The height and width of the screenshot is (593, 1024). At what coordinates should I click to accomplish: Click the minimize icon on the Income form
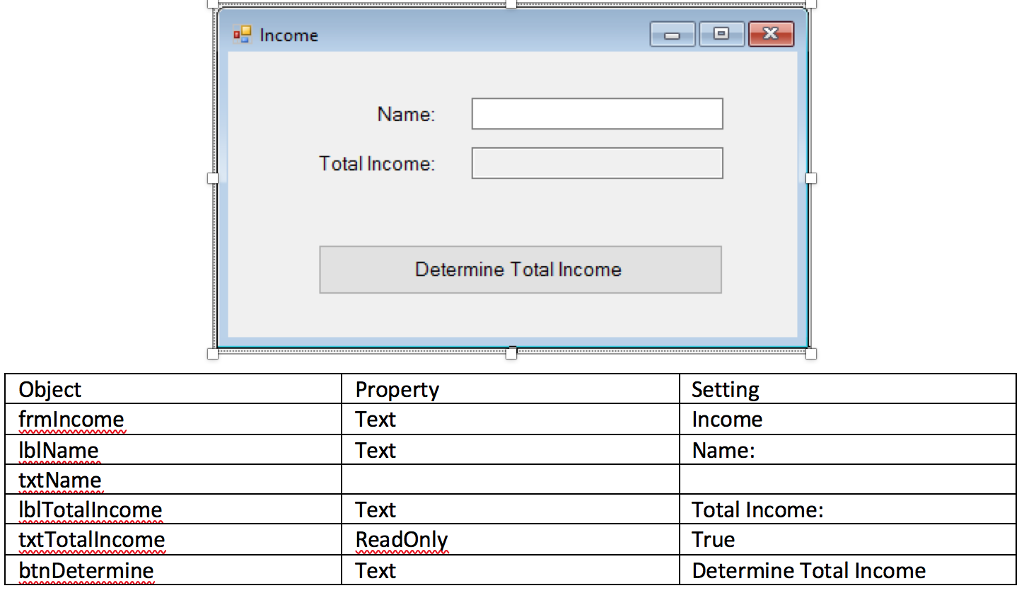672,33
